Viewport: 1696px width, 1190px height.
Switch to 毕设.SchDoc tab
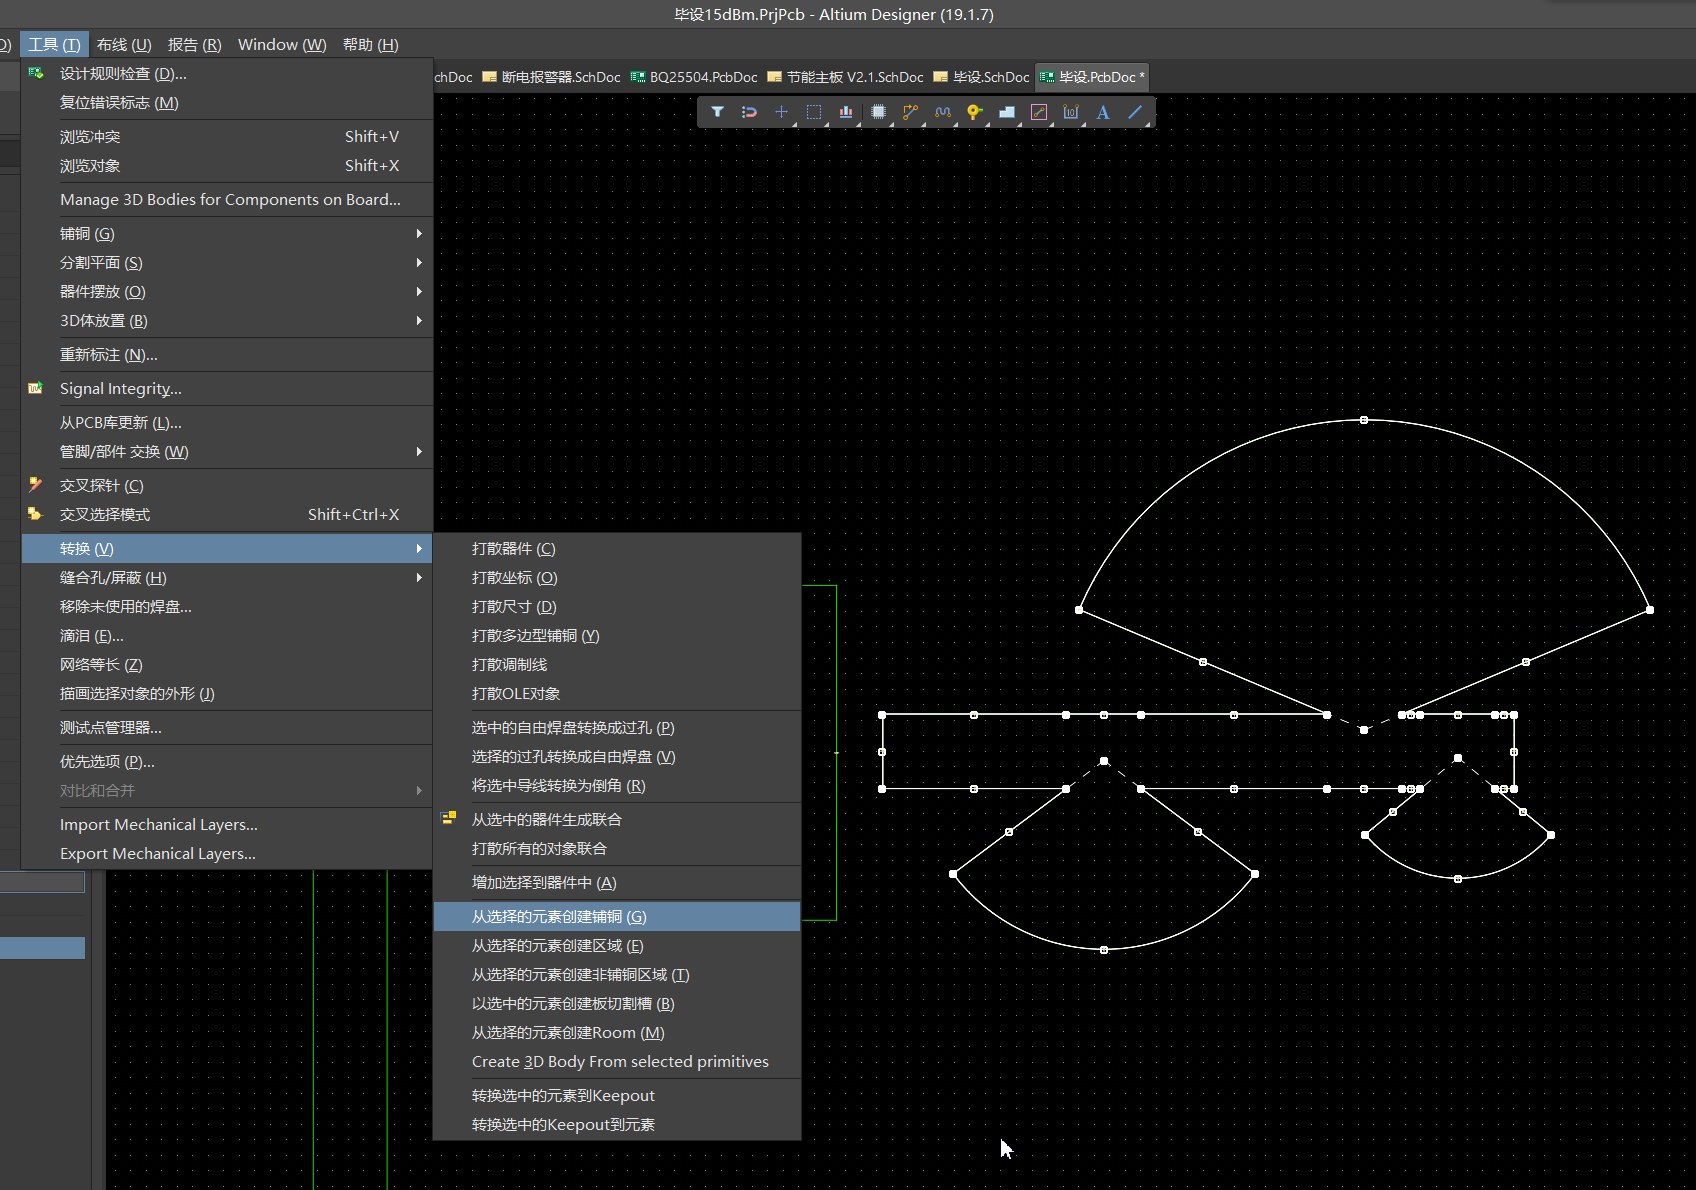981,77
